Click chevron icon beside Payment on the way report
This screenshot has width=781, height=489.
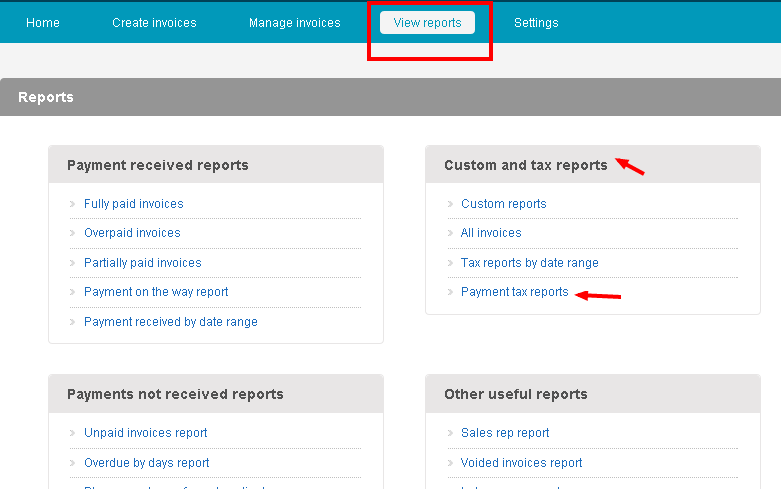72,292
